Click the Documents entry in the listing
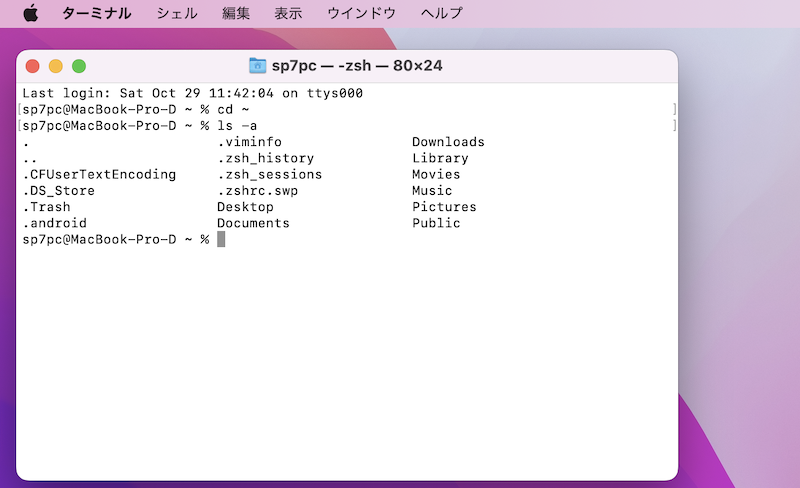The image size is (800, 488). point(253,223)
